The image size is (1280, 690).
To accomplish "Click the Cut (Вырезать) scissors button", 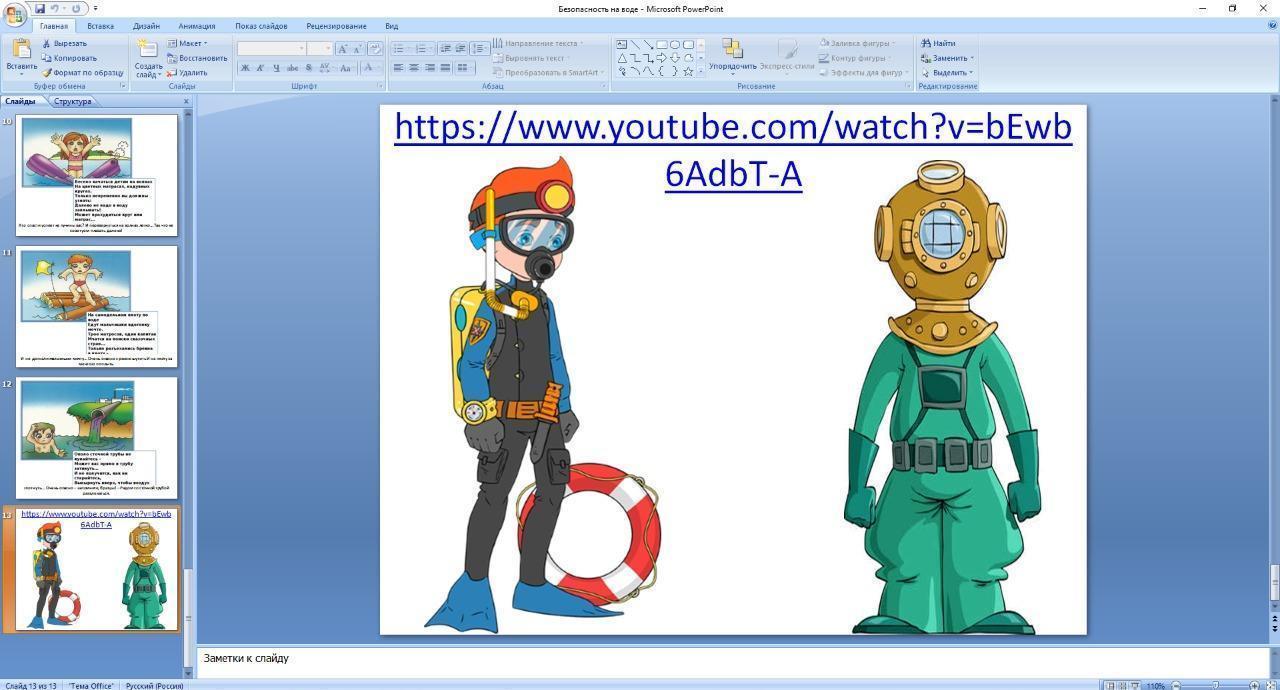I will [x=63, y=43].
